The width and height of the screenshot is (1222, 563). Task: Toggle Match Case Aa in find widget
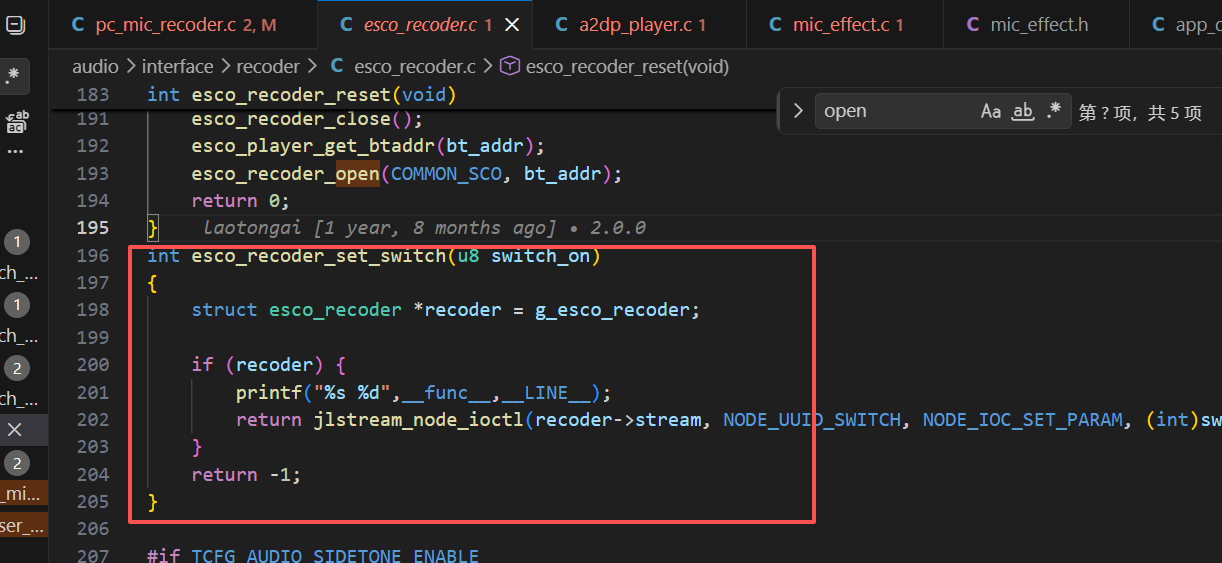point(991,111)
